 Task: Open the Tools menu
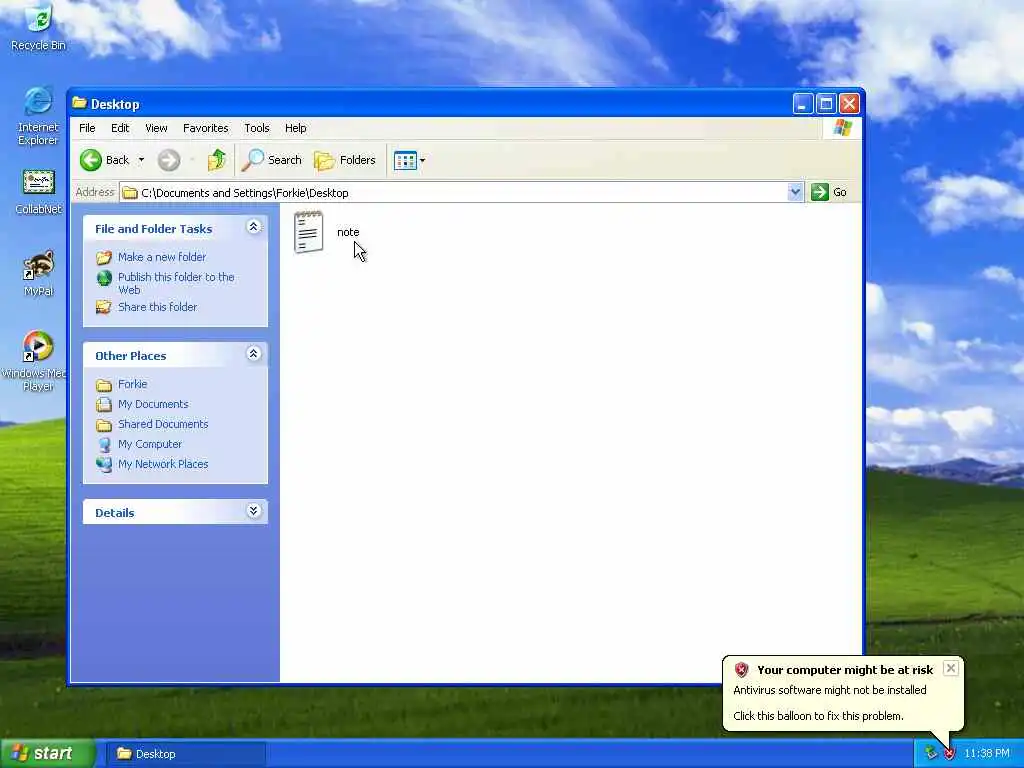[x=257, y=128]
